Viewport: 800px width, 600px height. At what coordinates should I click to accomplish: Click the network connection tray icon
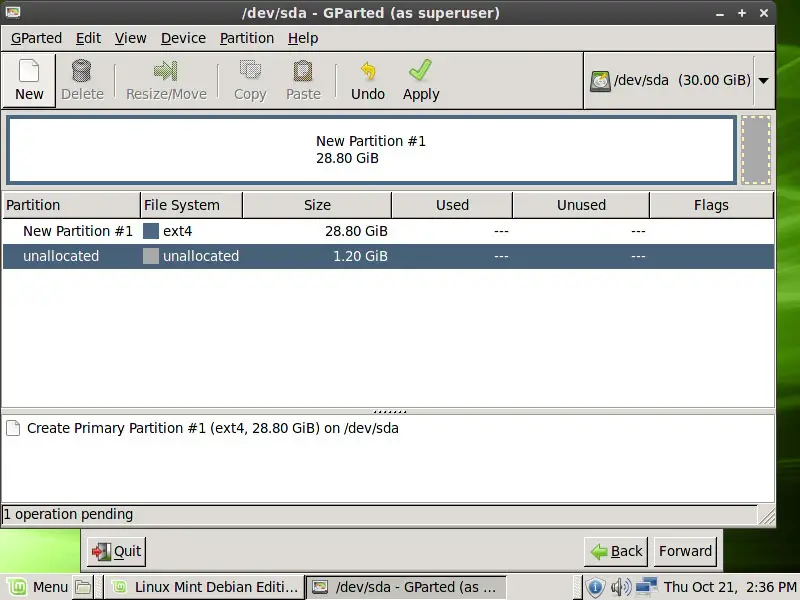pyautogui.click(x=646, y=587)
